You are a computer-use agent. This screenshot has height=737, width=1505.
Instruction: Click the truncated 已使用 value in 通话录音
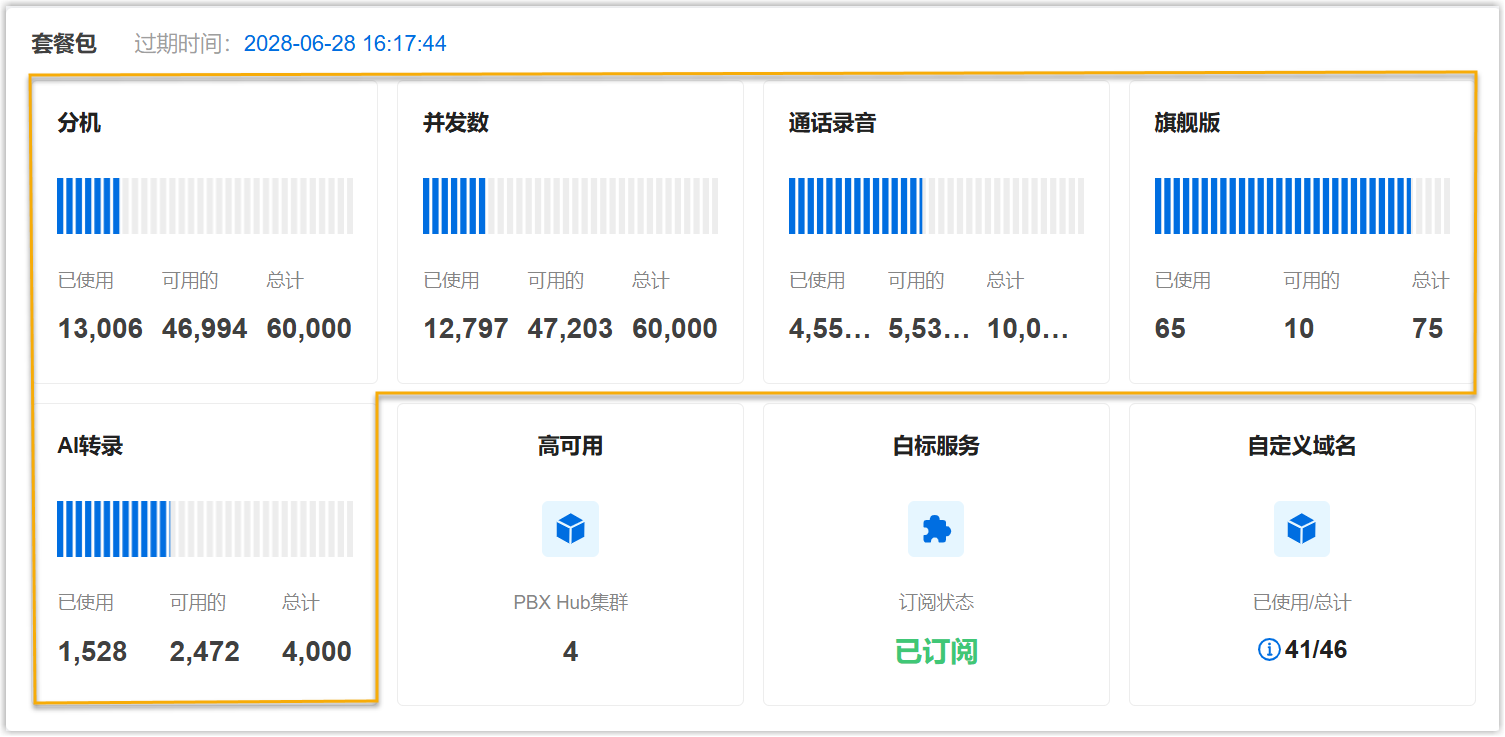[829, 329]
